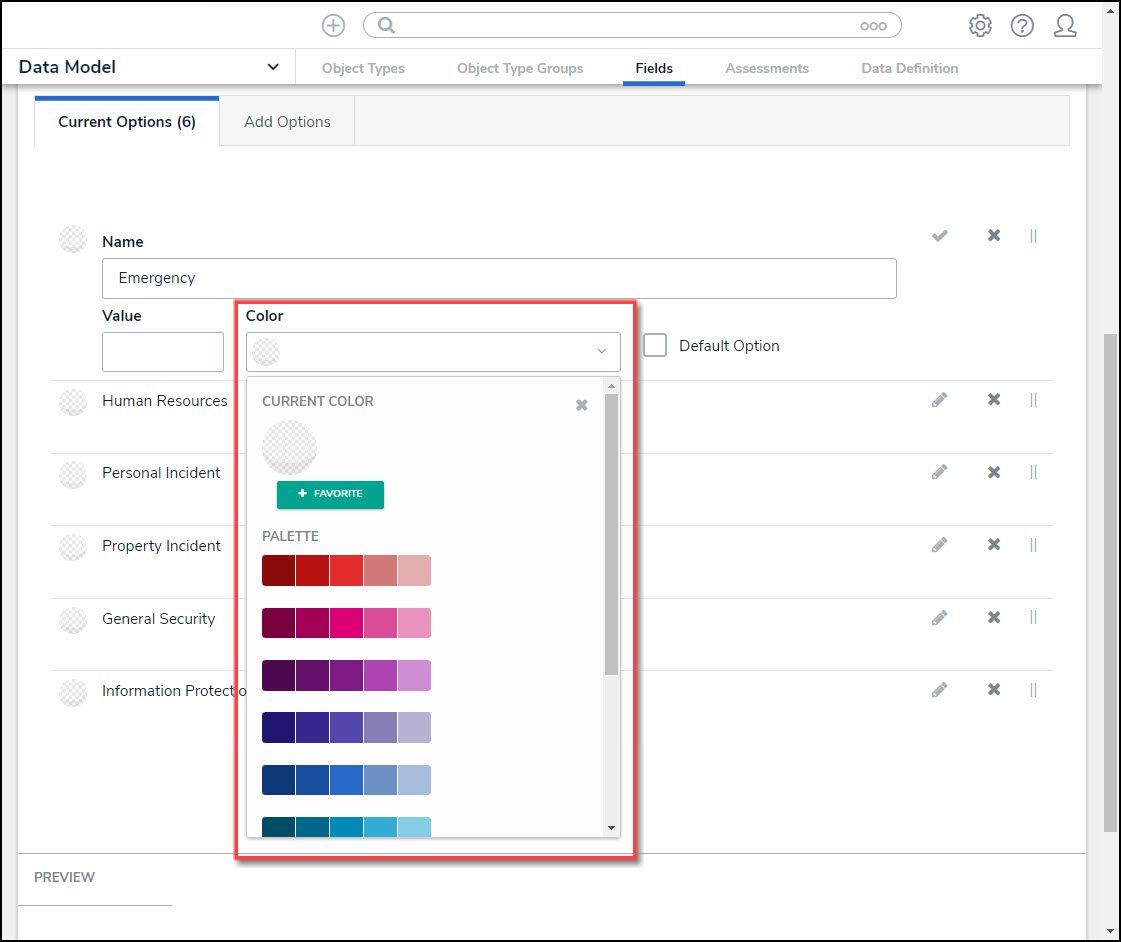Open the user profile icon
The image size is (1121, 942).
pos(1065,26)
